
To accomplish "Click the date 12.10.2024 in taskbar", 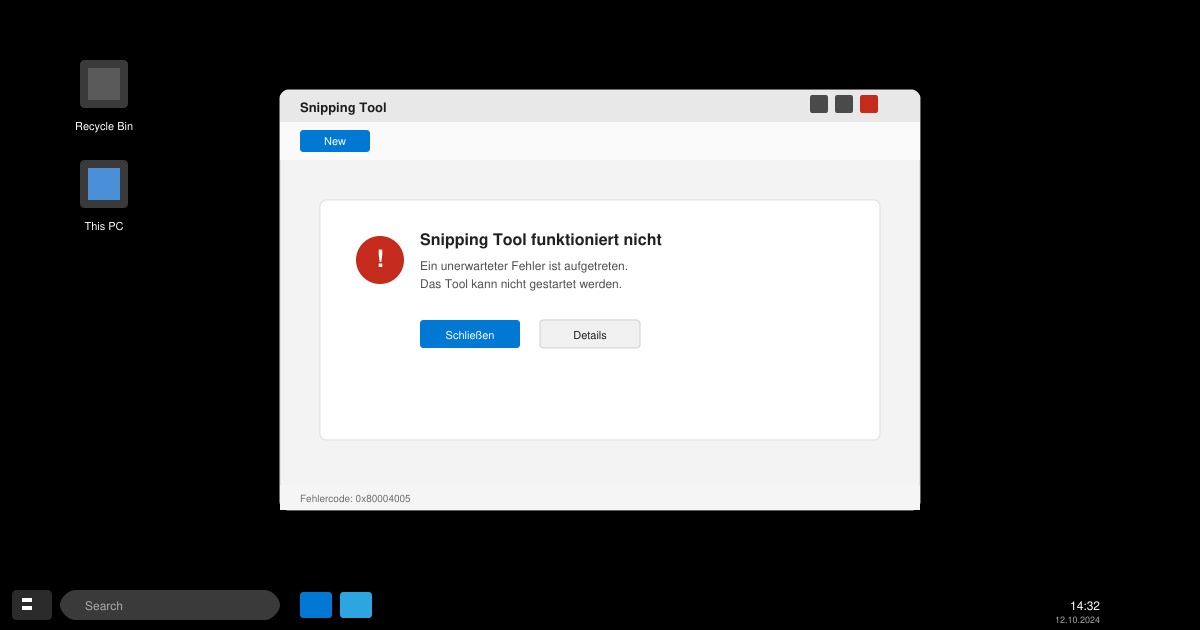I will click(x=1077, y=620).
